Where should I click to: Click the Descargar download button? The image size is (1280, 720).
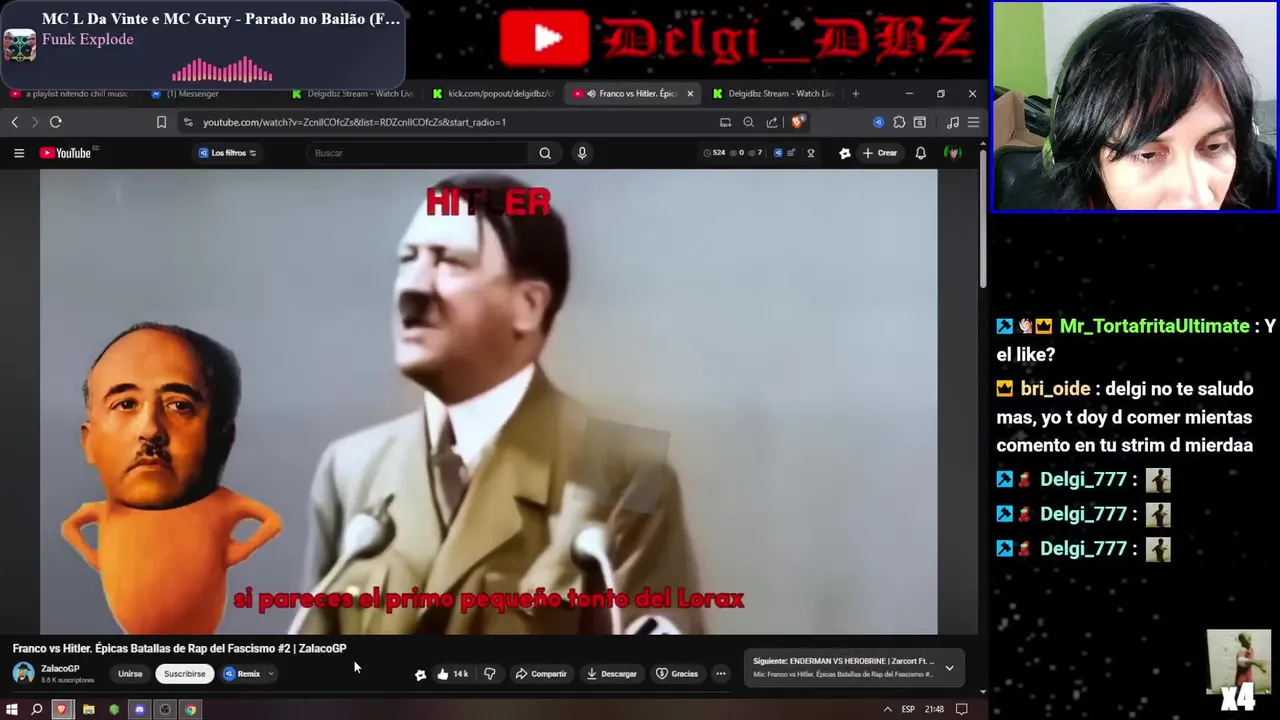pyautogui.click(x=612, y=674)
